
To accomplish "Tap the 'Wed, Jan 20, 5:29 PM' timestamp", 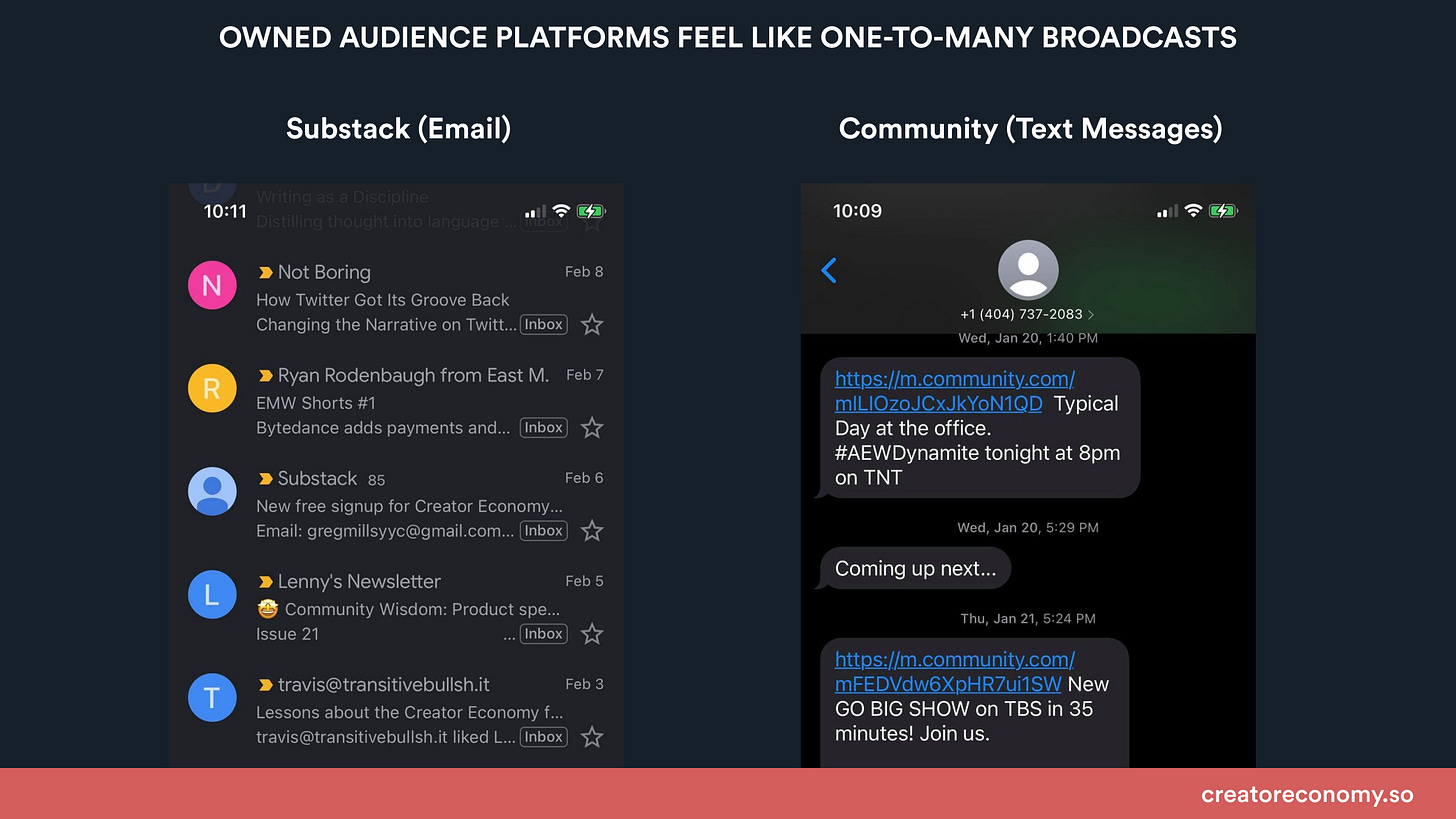I will click(x=1028, y=527).
